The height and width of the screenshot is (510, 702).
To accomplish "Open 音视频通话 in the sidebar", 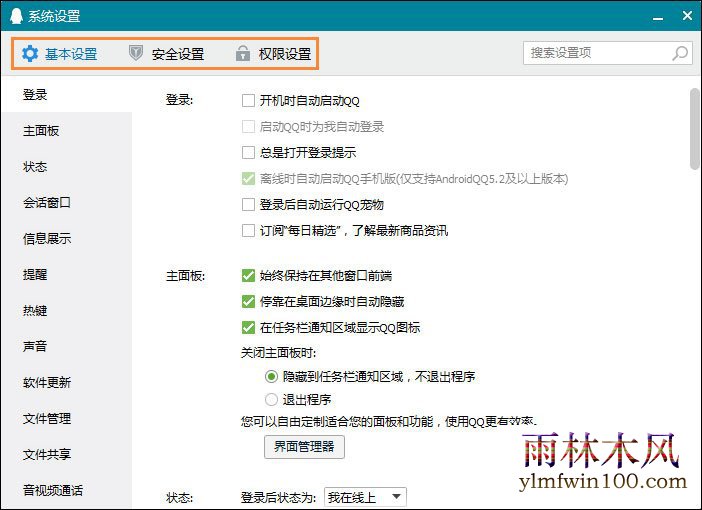I will click(x=66, y=490).
